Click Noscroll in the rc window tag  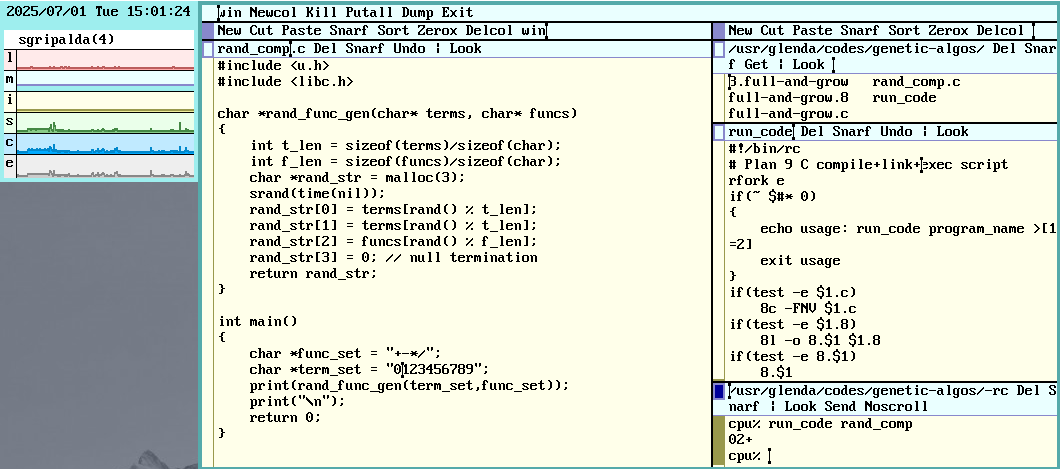896,407
